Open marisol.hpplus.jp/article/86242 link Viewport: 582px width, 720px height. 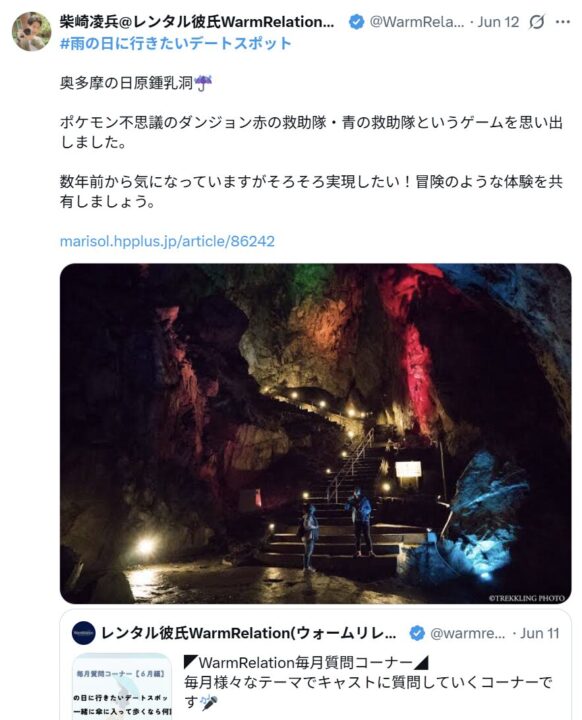pos(167,241)
